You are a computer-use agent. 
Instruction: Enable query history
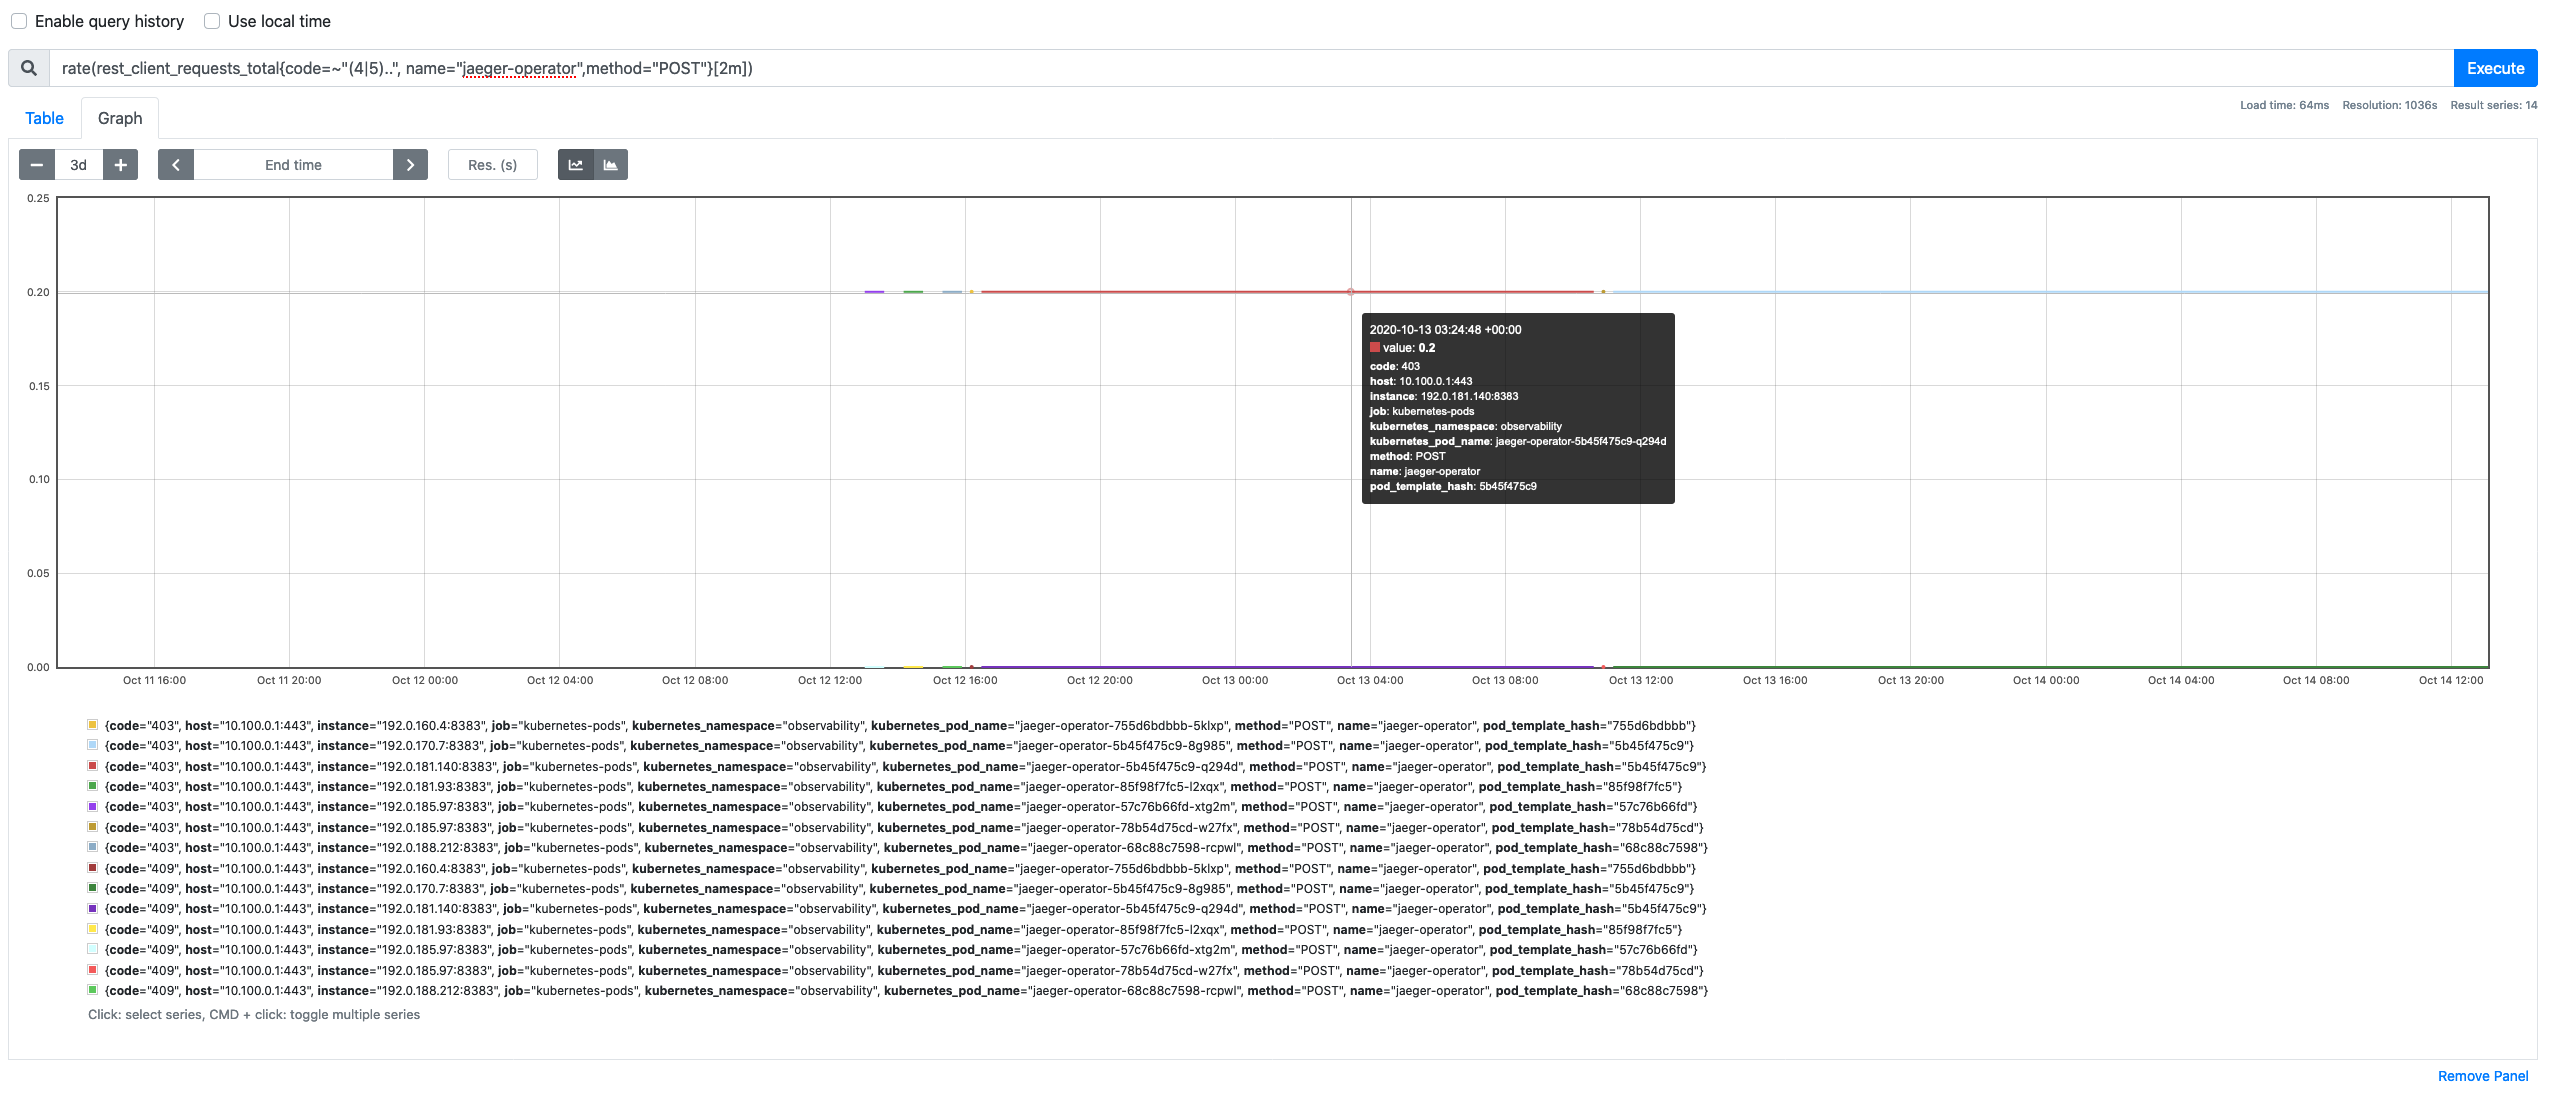click(x=19, y=20)
